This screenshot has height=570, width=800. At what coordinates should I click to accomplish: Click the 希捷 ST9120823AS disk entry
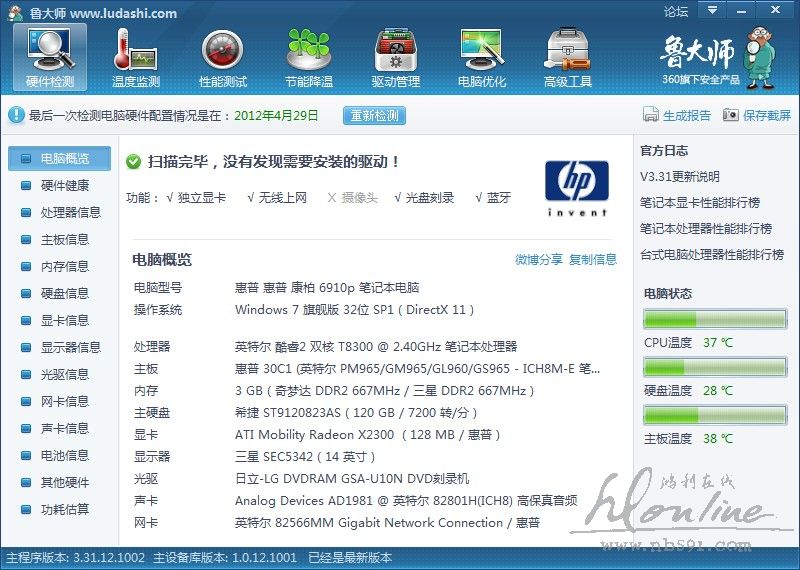[356, 413]
